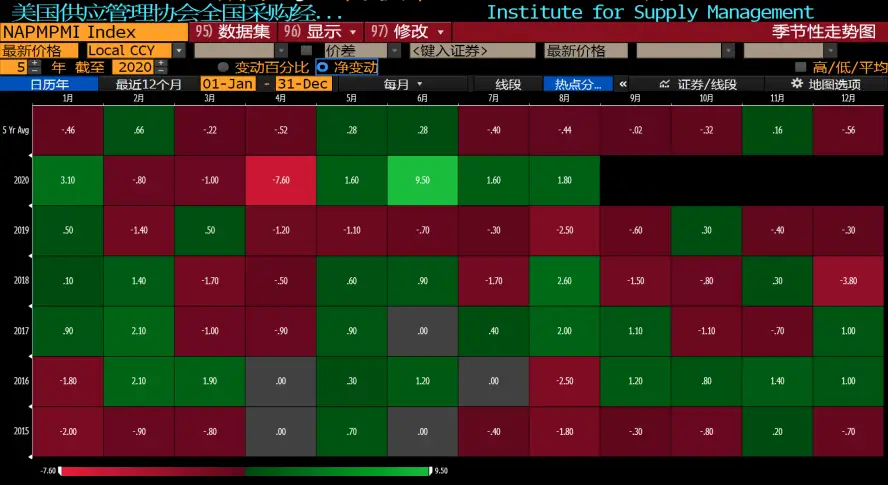The width and height of the screenshot is (888, 486).
Task: Click the 季节性走势图 title text
Action: click(x=823, y=32)
